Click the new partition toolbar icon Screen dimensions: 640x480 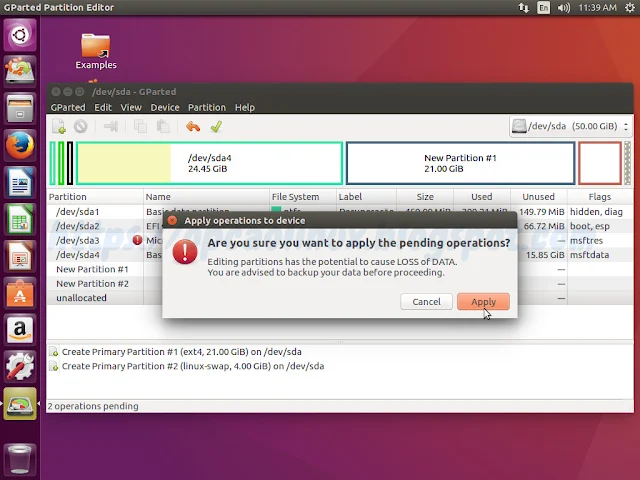pyautogui.click(x=59, y=127)
